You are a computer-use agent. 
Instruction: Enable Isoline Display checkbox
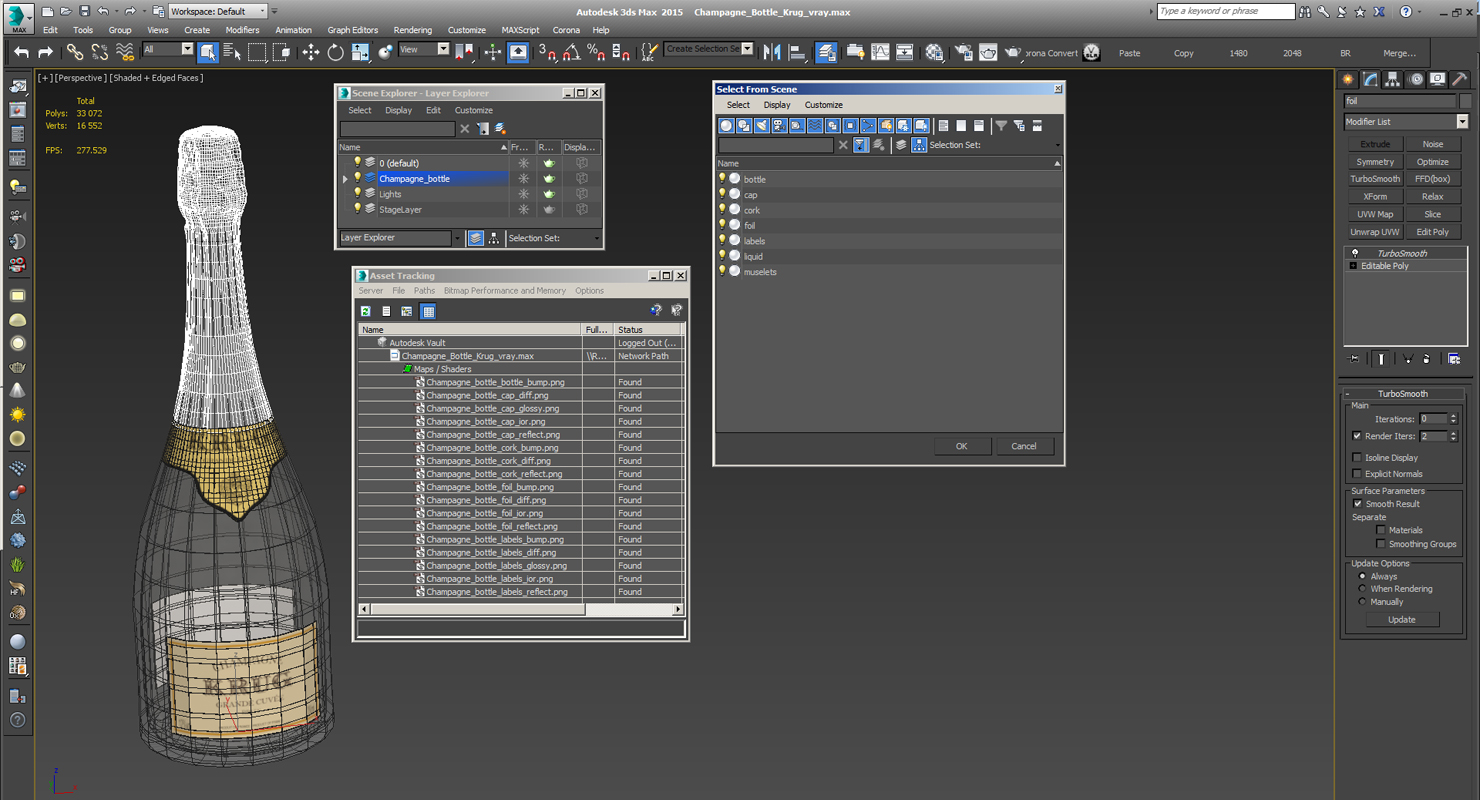(1357, 458)
